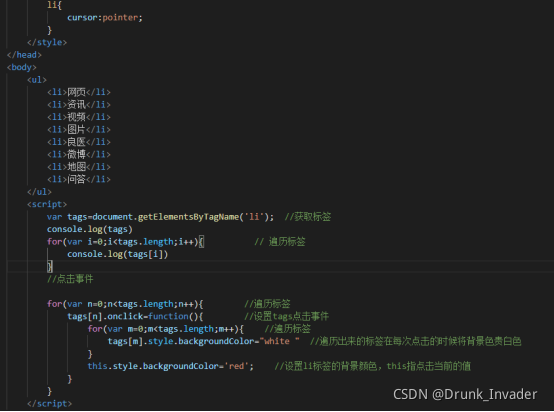Click the <li>微博</li> line
Screen dimensions: 554x412
pyautogui.click(x=79, y=154)
